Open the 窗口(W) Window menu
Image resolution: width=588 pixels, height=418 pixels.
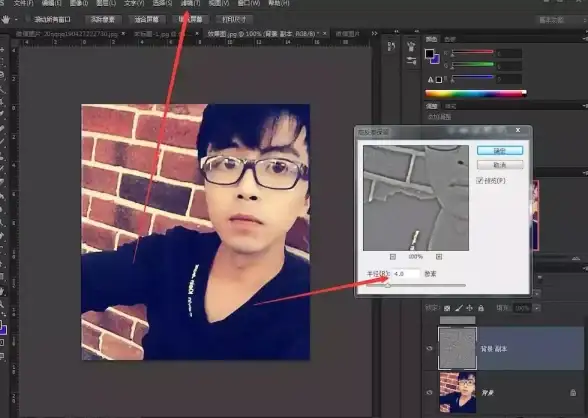249,3
